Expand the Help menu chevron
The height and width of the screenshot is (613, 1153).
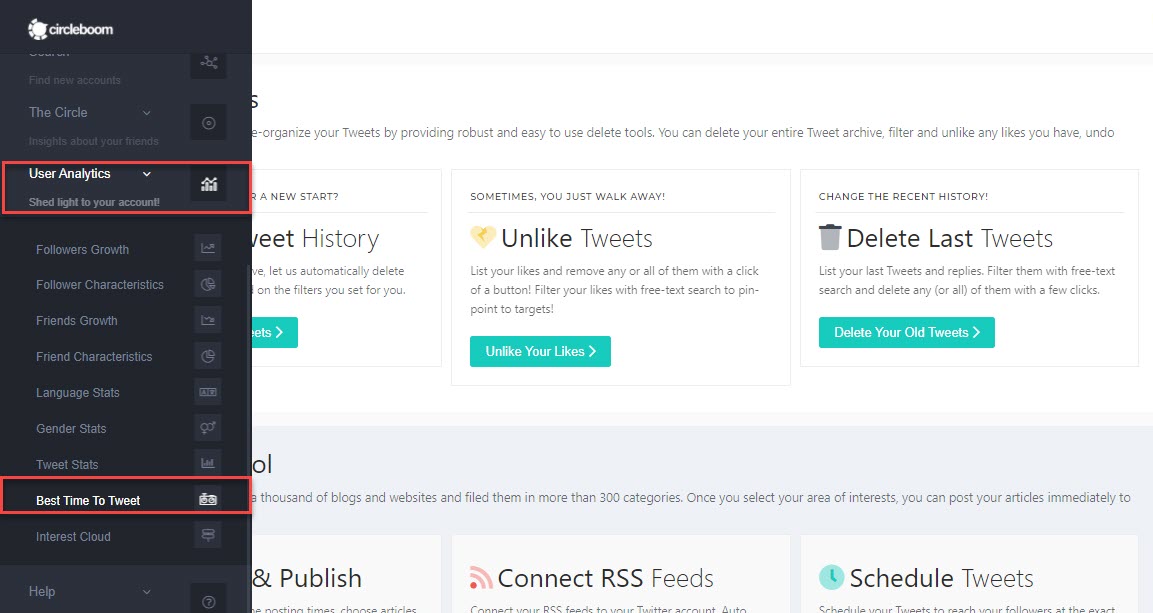pos(146,592)
